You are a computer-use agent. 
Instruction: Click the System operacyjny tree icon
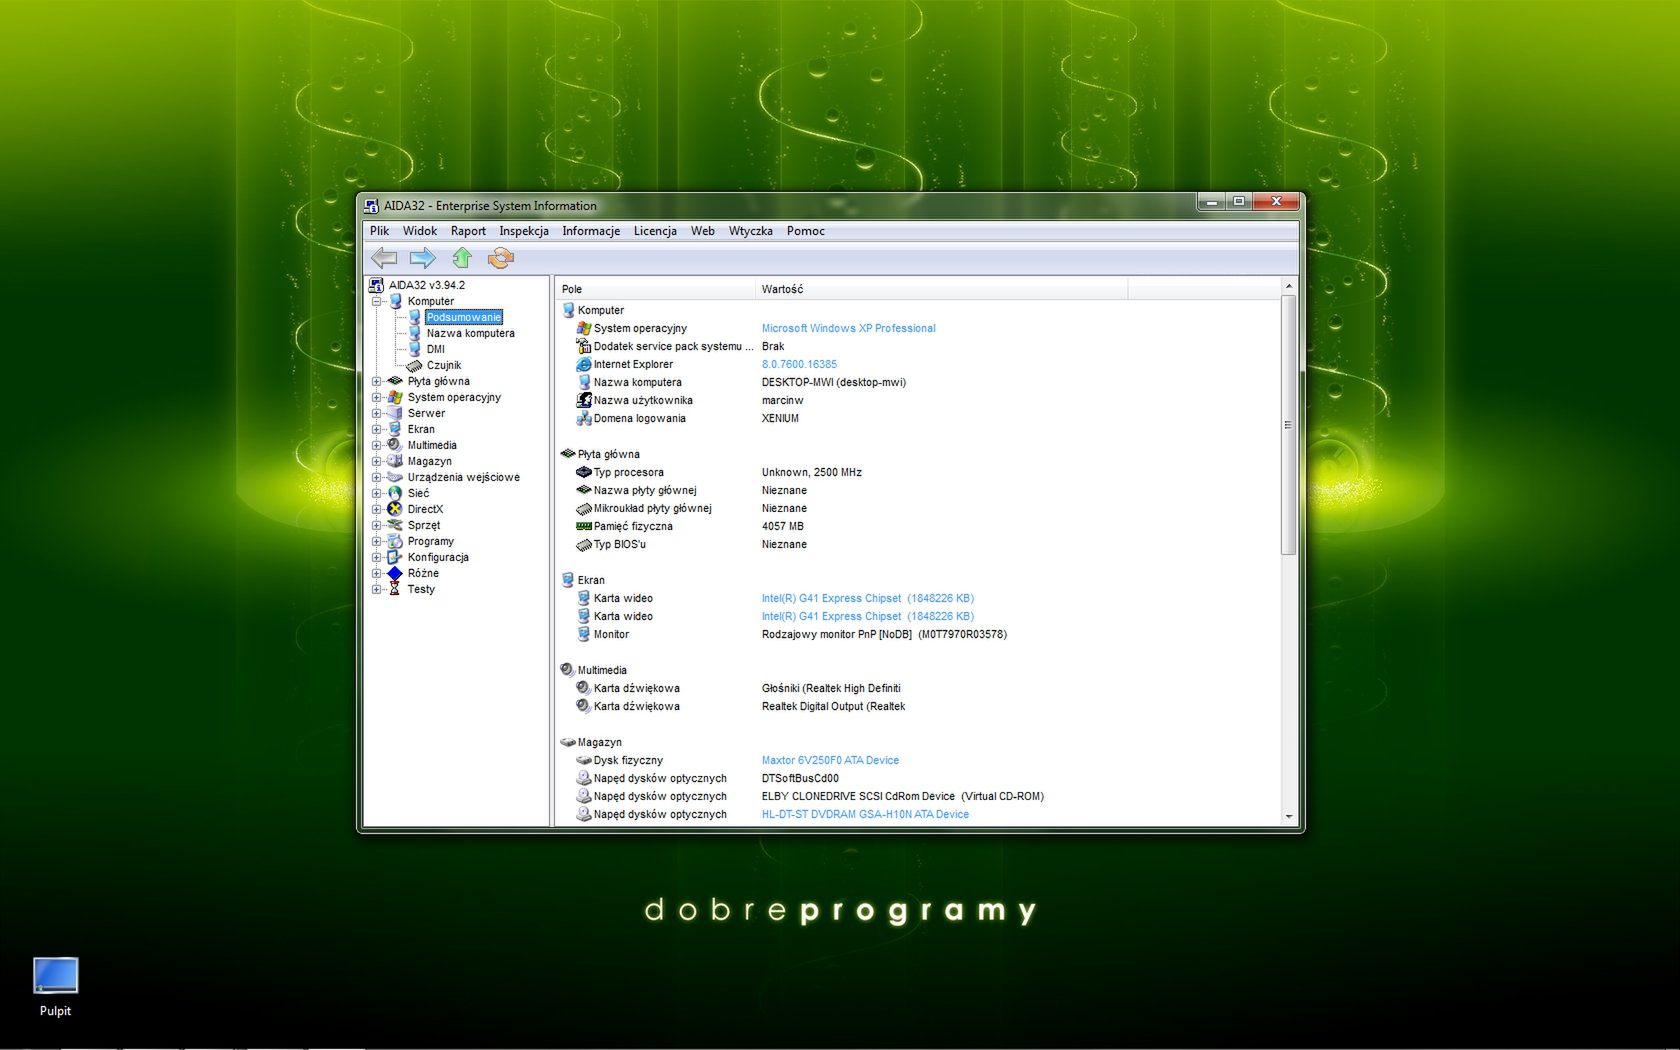[x=395, y=397]
